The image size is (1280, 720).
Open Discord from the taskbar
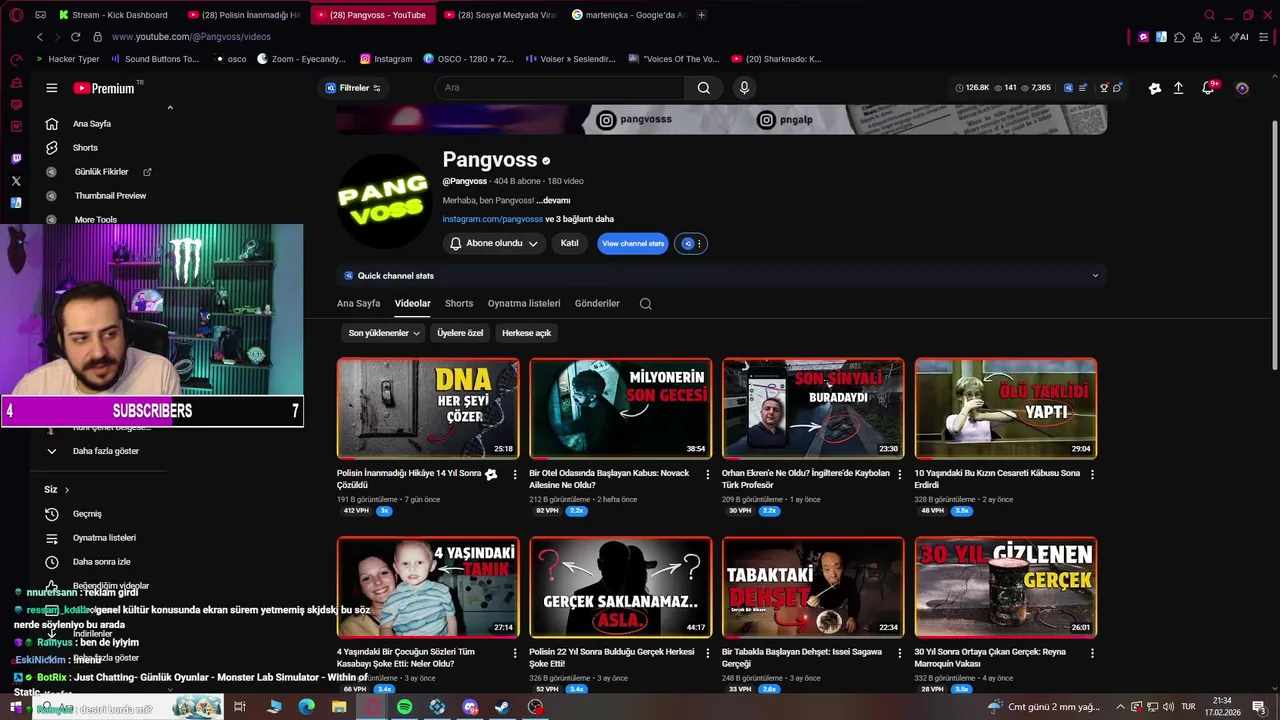(470, 707)
